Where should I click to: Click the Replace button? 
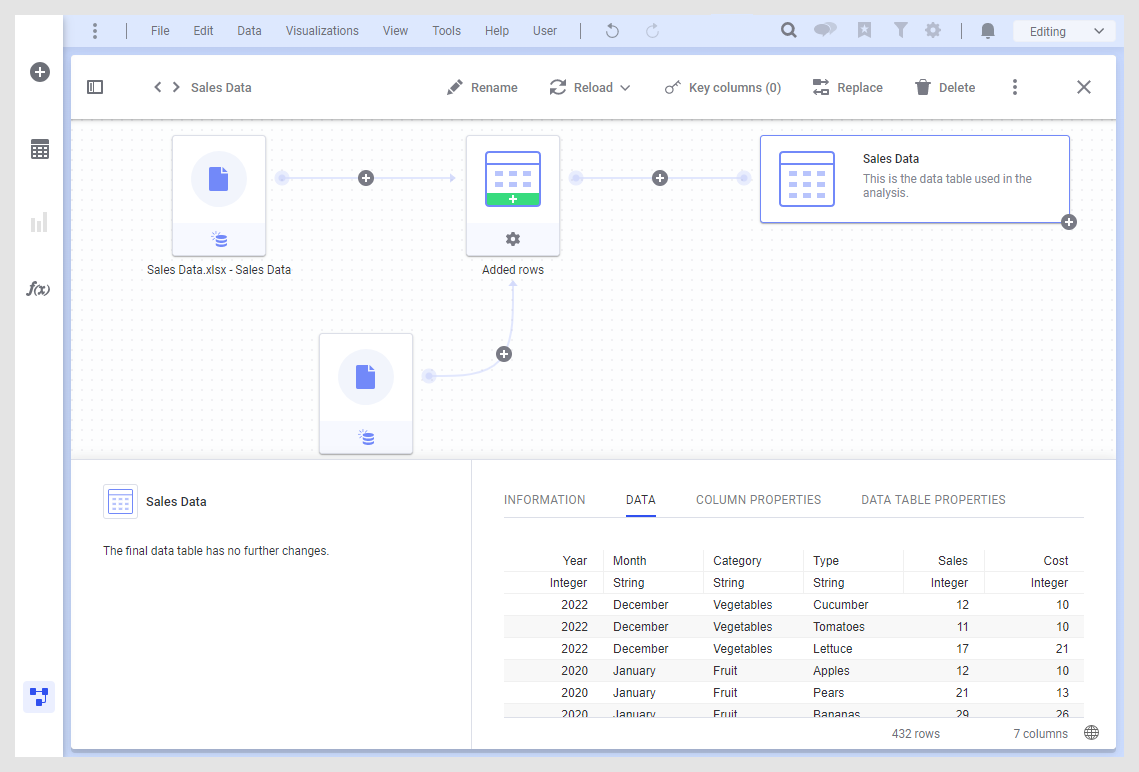[x=847, y=88]
